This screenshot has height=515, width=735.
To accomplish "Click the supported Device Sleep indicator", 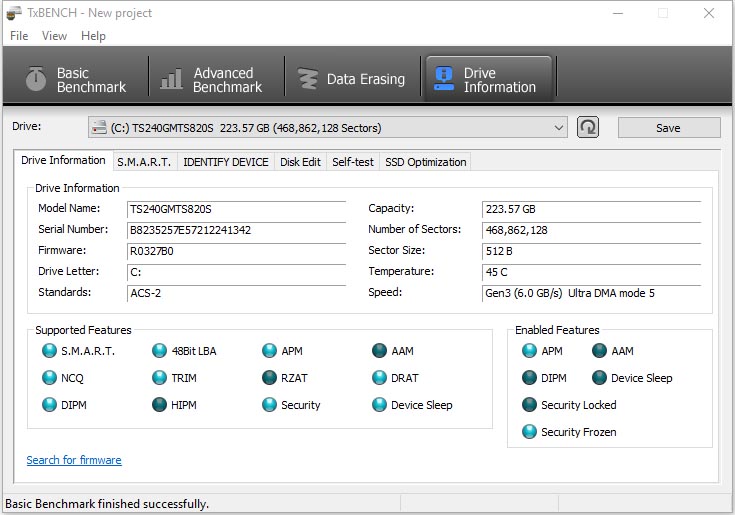I will click(379, 404).
